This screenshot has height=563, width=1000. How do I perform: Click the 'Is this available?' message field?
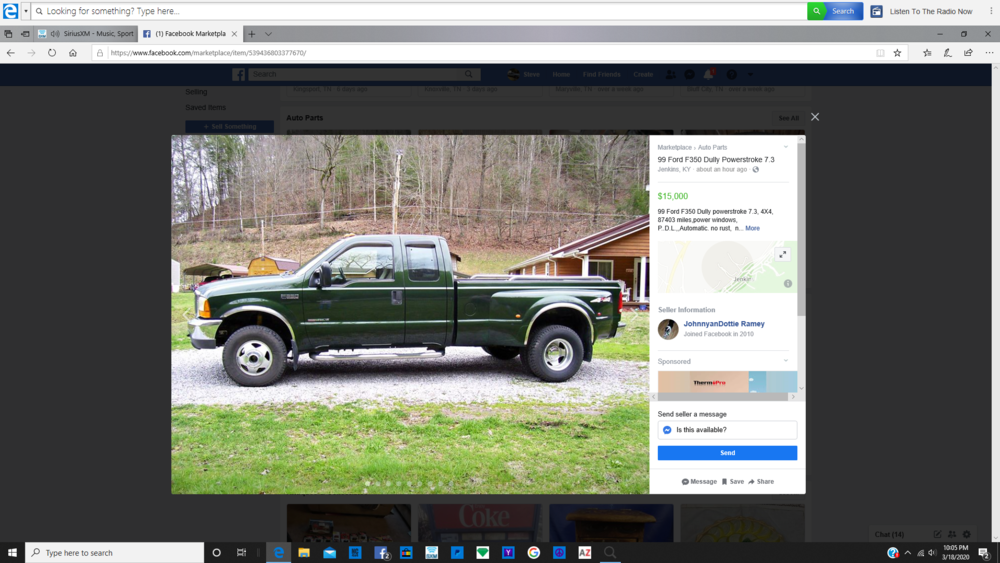click(x=727, y=430)
